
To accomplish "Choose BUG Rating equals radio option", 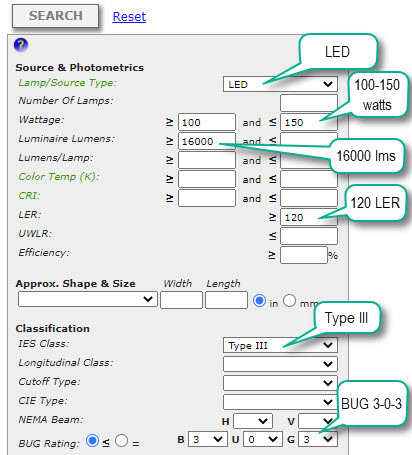I will (122, 440).
